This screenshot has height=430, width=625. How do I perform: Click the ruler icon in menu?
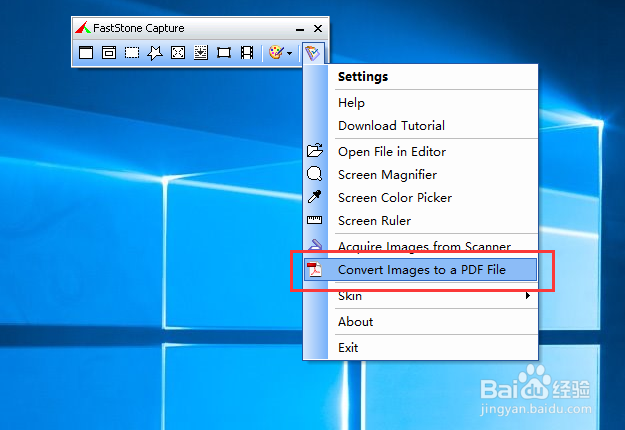pyautogui.click(x=314, y=220)
